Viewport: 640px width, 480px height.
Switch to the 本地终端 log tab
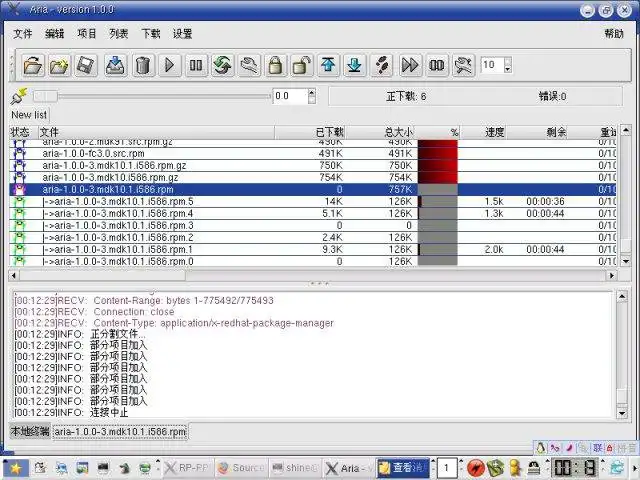[x=30, y=431]
